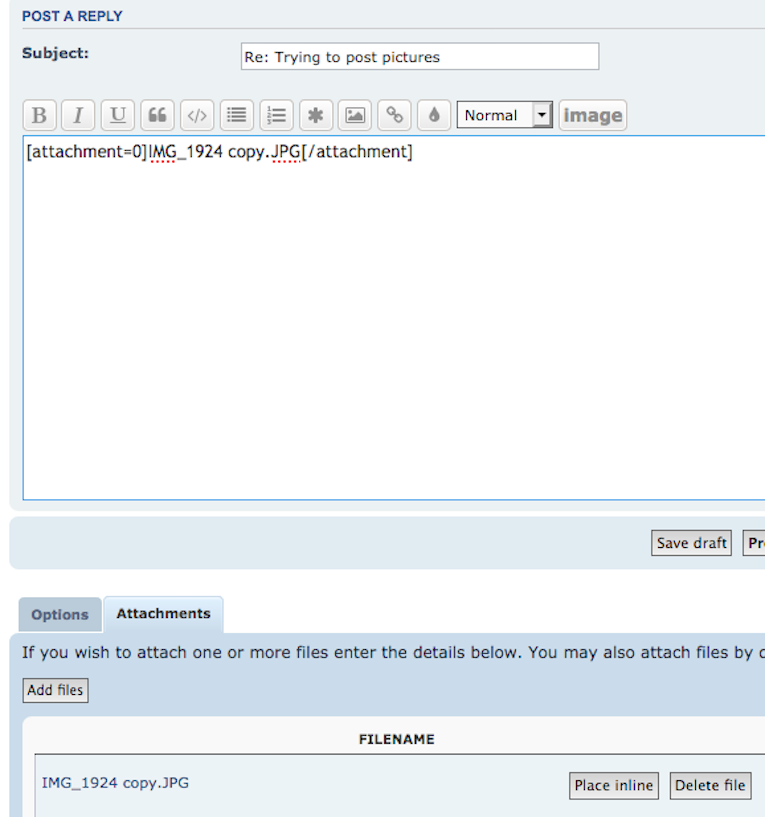Click the Save draft button

click(691, 543)
